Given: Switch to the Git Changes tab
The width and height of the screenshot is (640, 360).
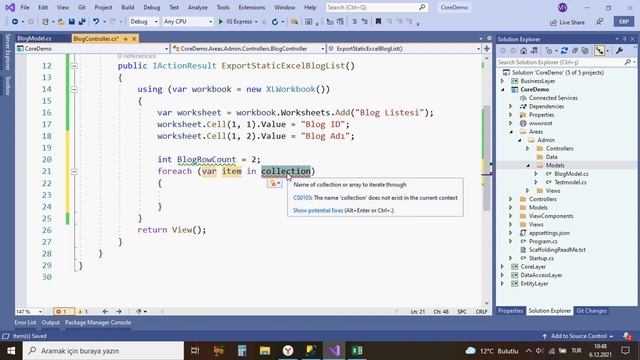Looking at the screenshot, I should pos(591,311).
